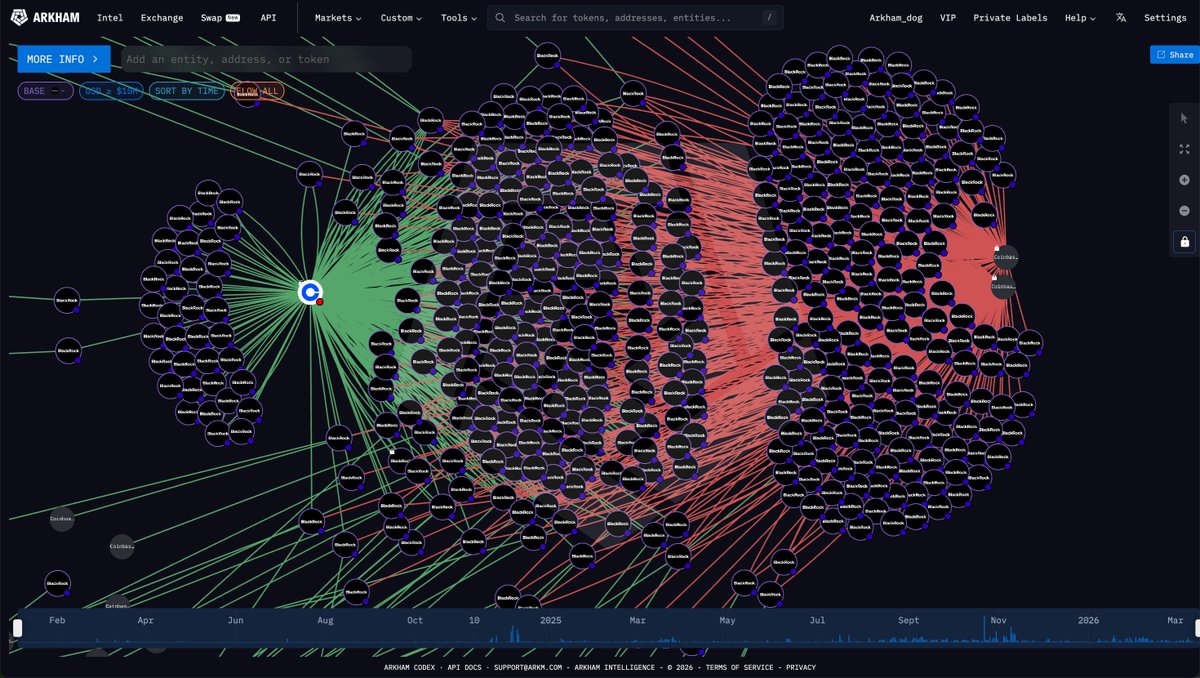Click the search magnifier icon
1200x678 pixels.
(500, 18)
